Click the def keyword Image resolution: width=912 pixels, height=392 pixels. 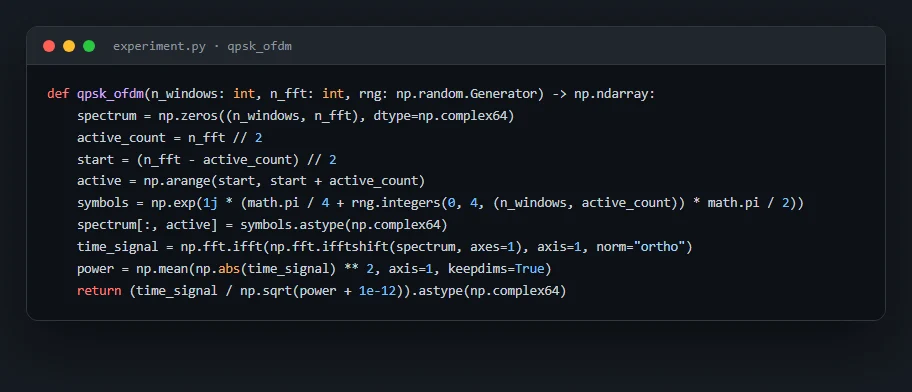click(x=58, y=94)
